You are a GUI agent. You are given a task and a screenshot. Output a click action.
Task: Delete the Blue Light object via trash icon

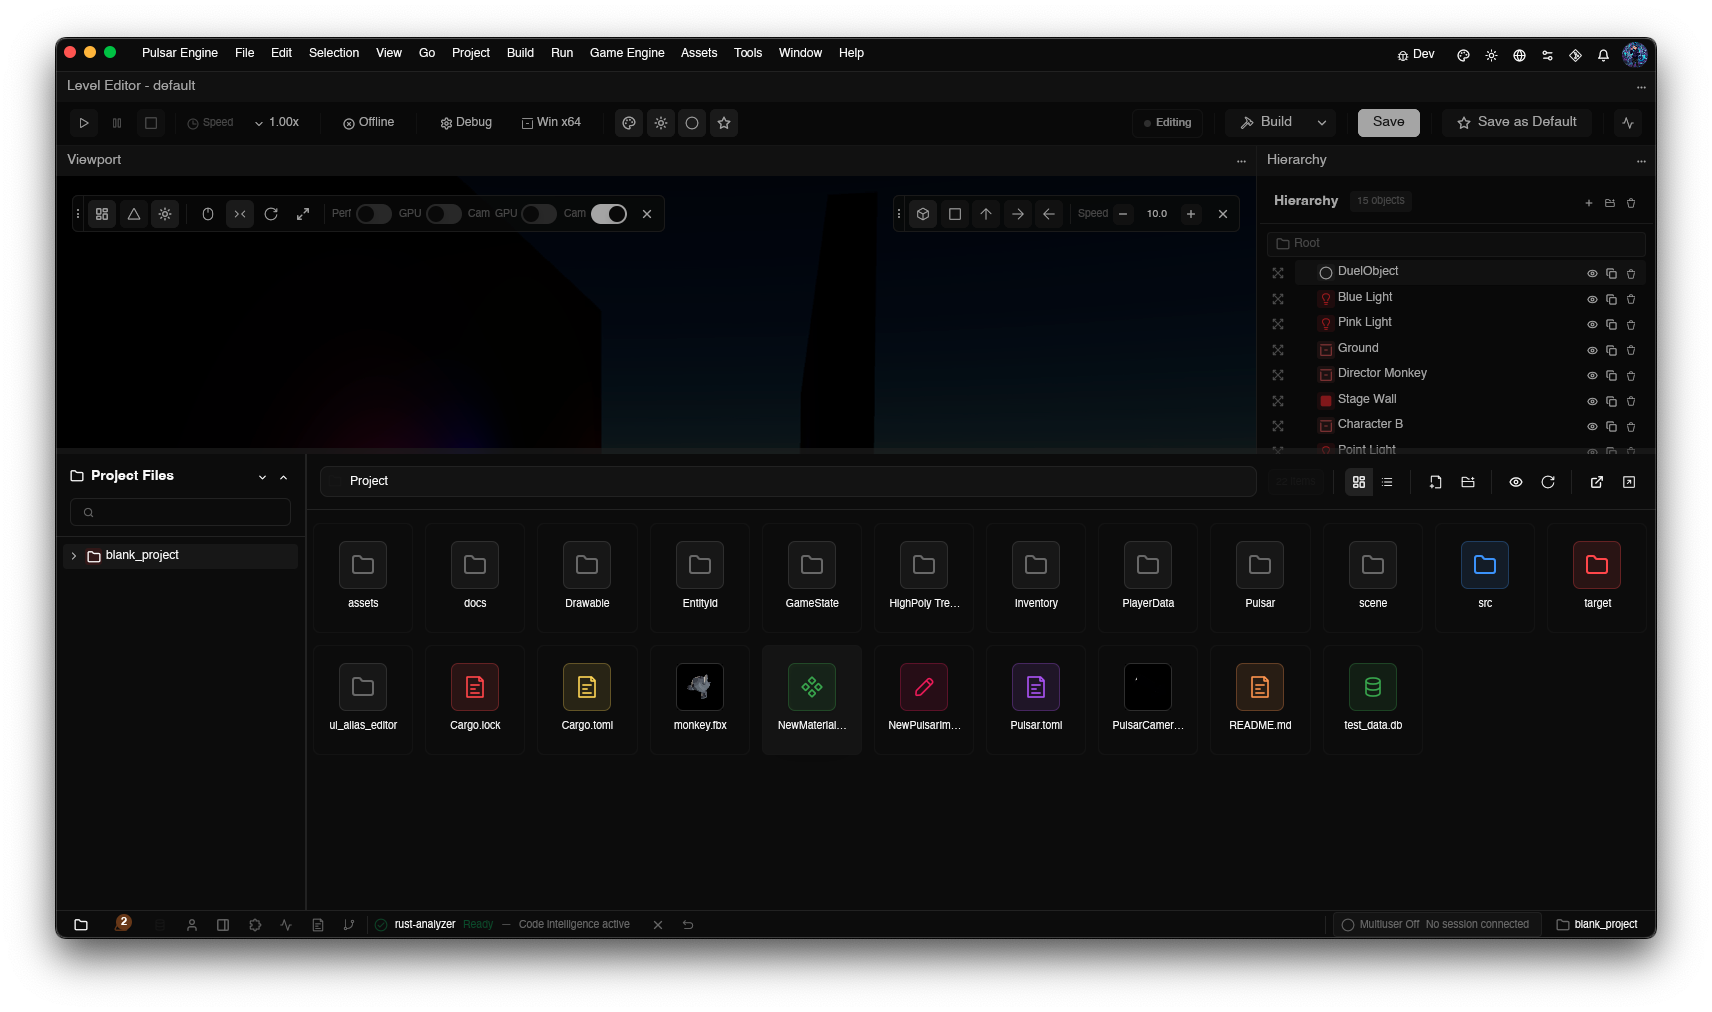[x=1631, y=299]
